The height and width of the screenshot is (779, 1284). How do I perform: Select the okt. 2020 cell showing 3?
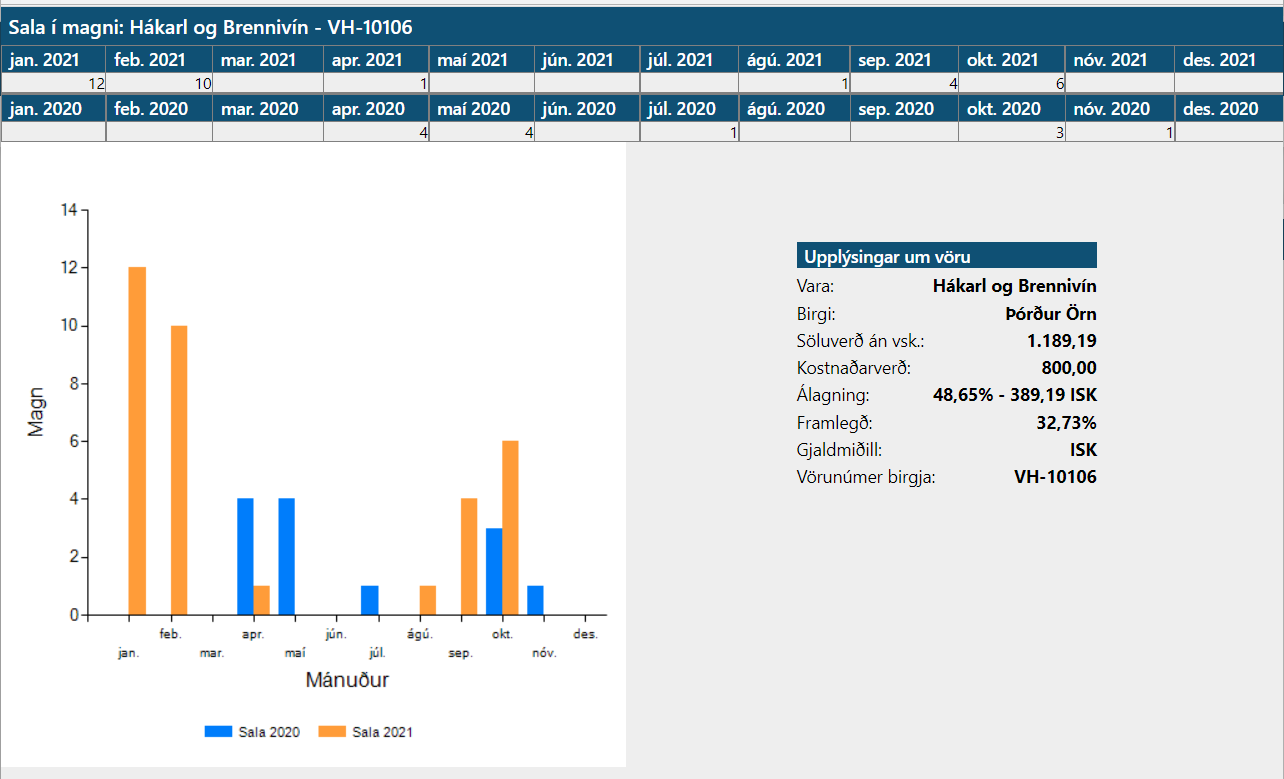point(1011,132)
